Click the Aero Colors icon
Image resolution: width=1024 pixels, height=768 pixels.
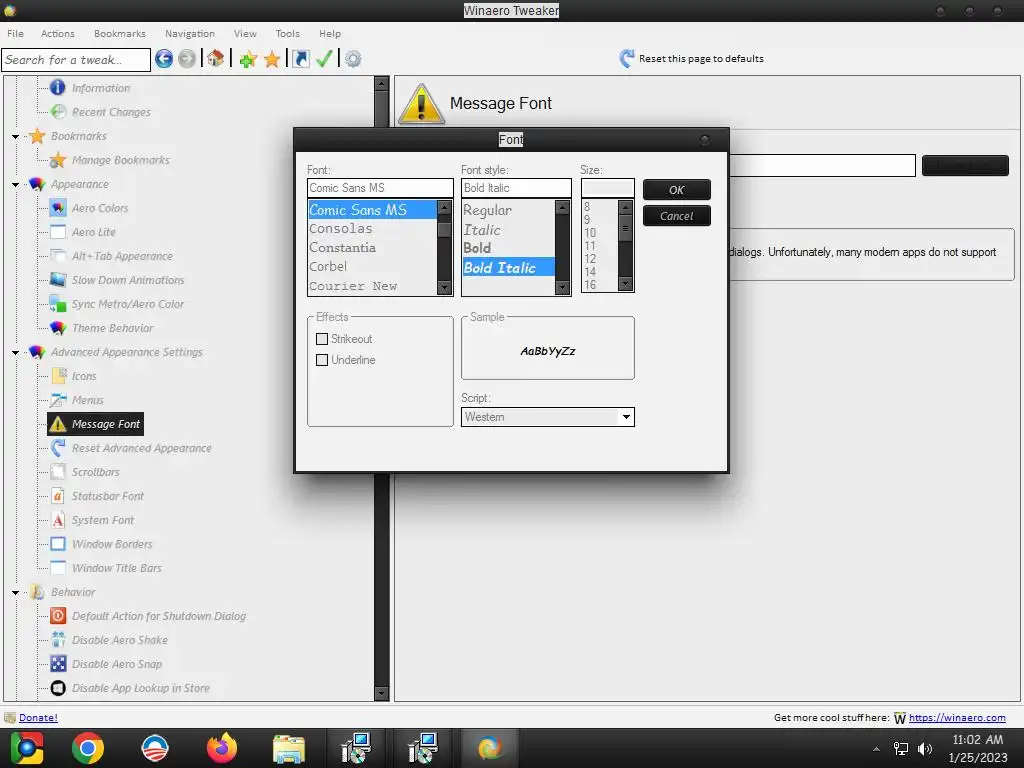pyautogui.click(x=58, y=208)
